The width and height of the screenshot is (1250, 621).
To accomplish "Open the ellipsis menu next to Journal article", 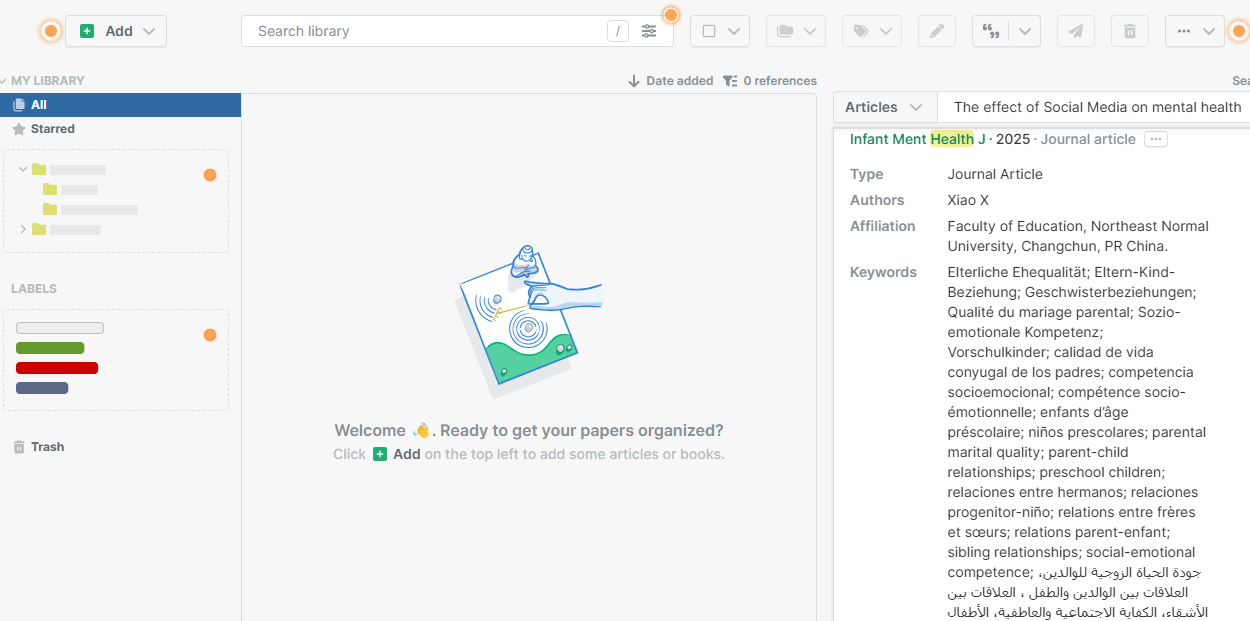I will [1155, 139].
